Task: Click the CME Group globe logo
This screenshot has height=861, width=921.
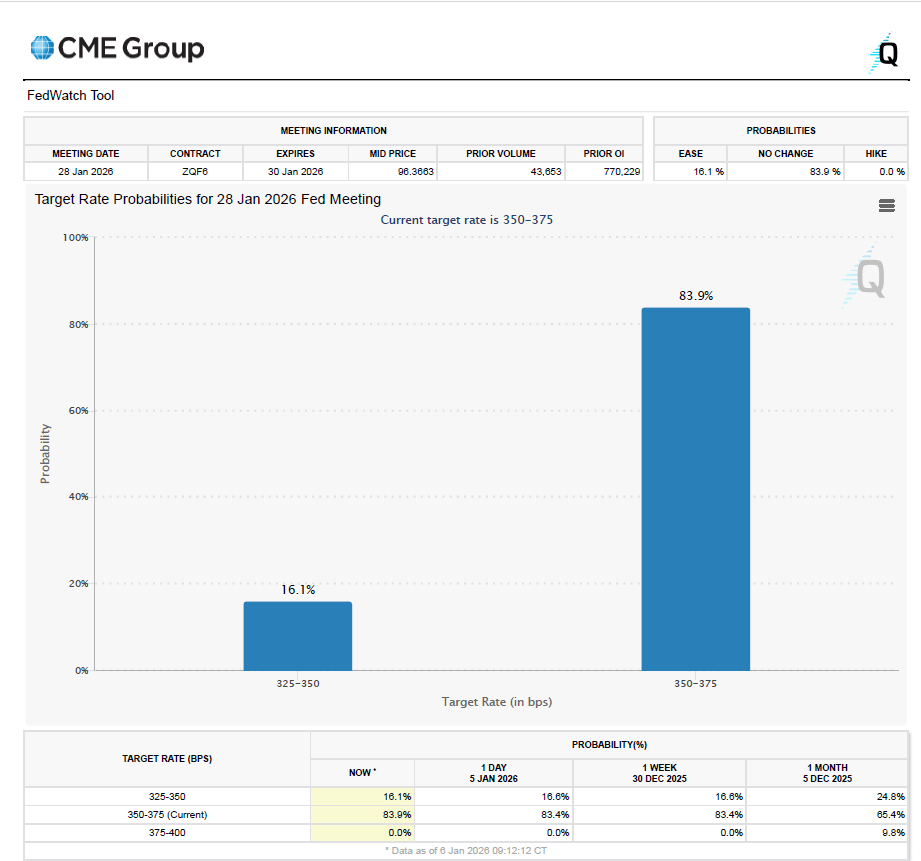Action: tap(42, 48)
